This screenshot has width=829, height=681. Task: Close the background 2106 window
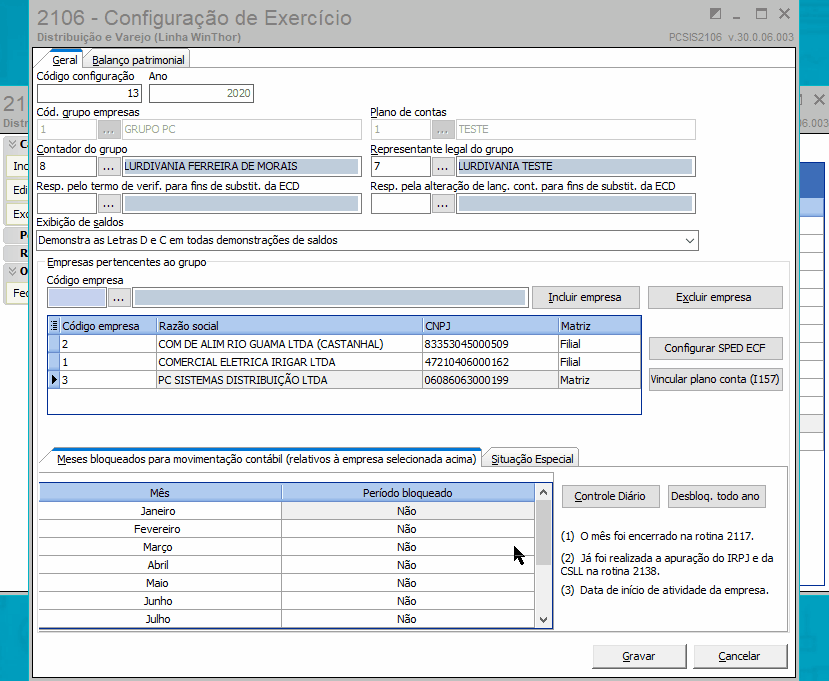click(819, 99)
